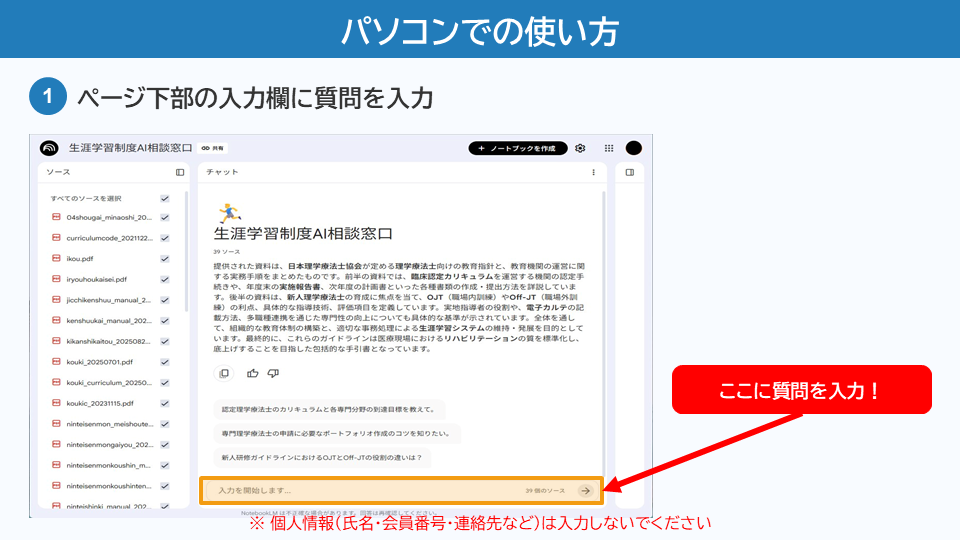Select the iryouhoukaisei.pdf source item
960x540 pixels.
click(x=96, y=279)
